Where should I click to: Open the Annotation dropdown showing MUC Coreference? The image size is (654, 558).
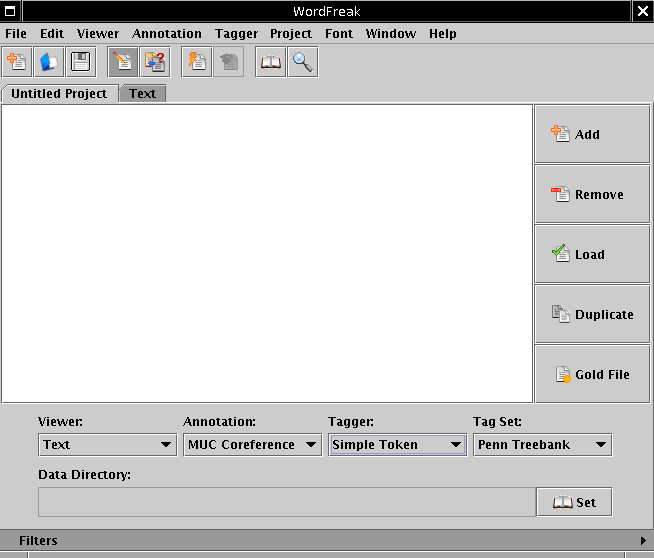coord(252,444)
